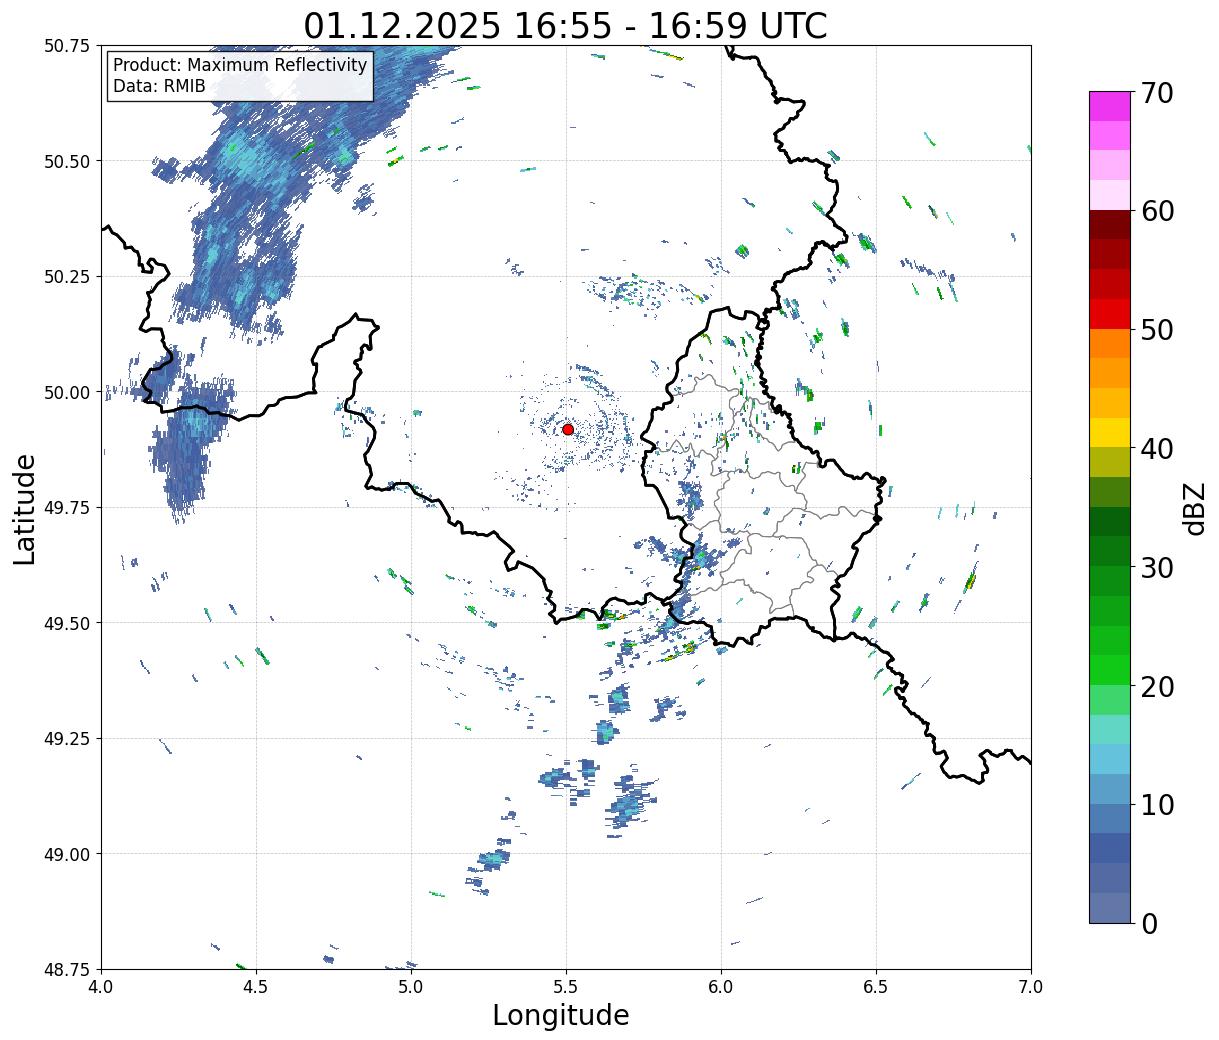This screenshot has height=1040, width=1219.
Task: Click the latitude tick label 49.25
Action: click(x=67, y=739)
